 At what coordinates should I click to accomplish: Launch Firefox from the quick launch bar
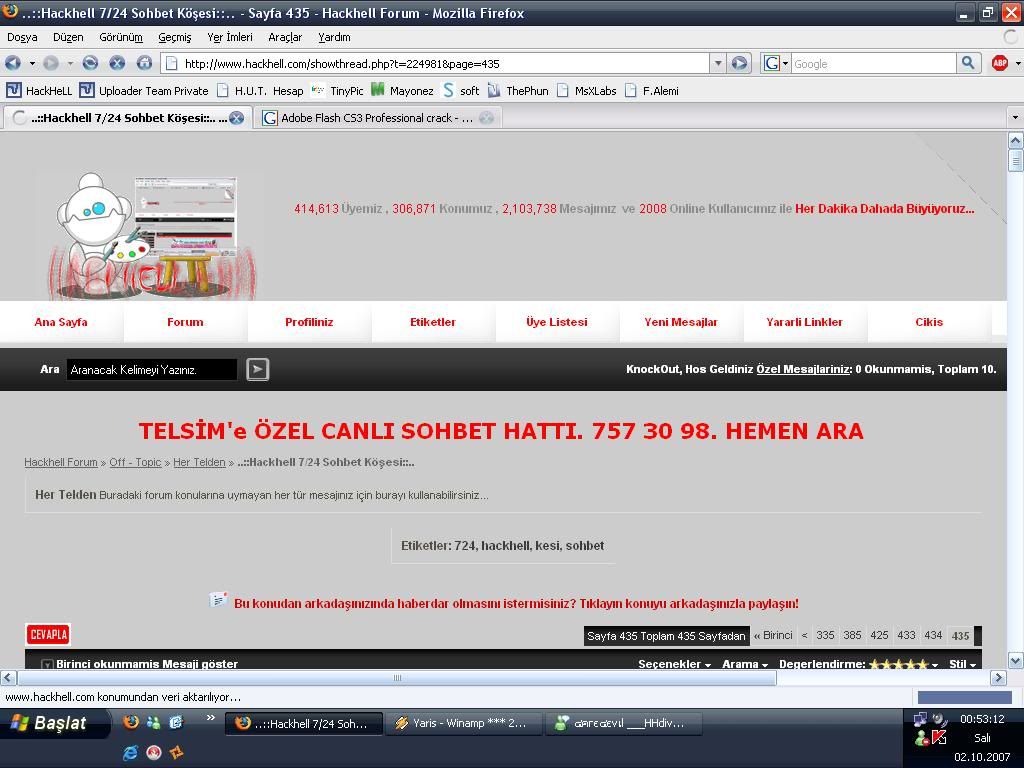(x=131, y=722)
